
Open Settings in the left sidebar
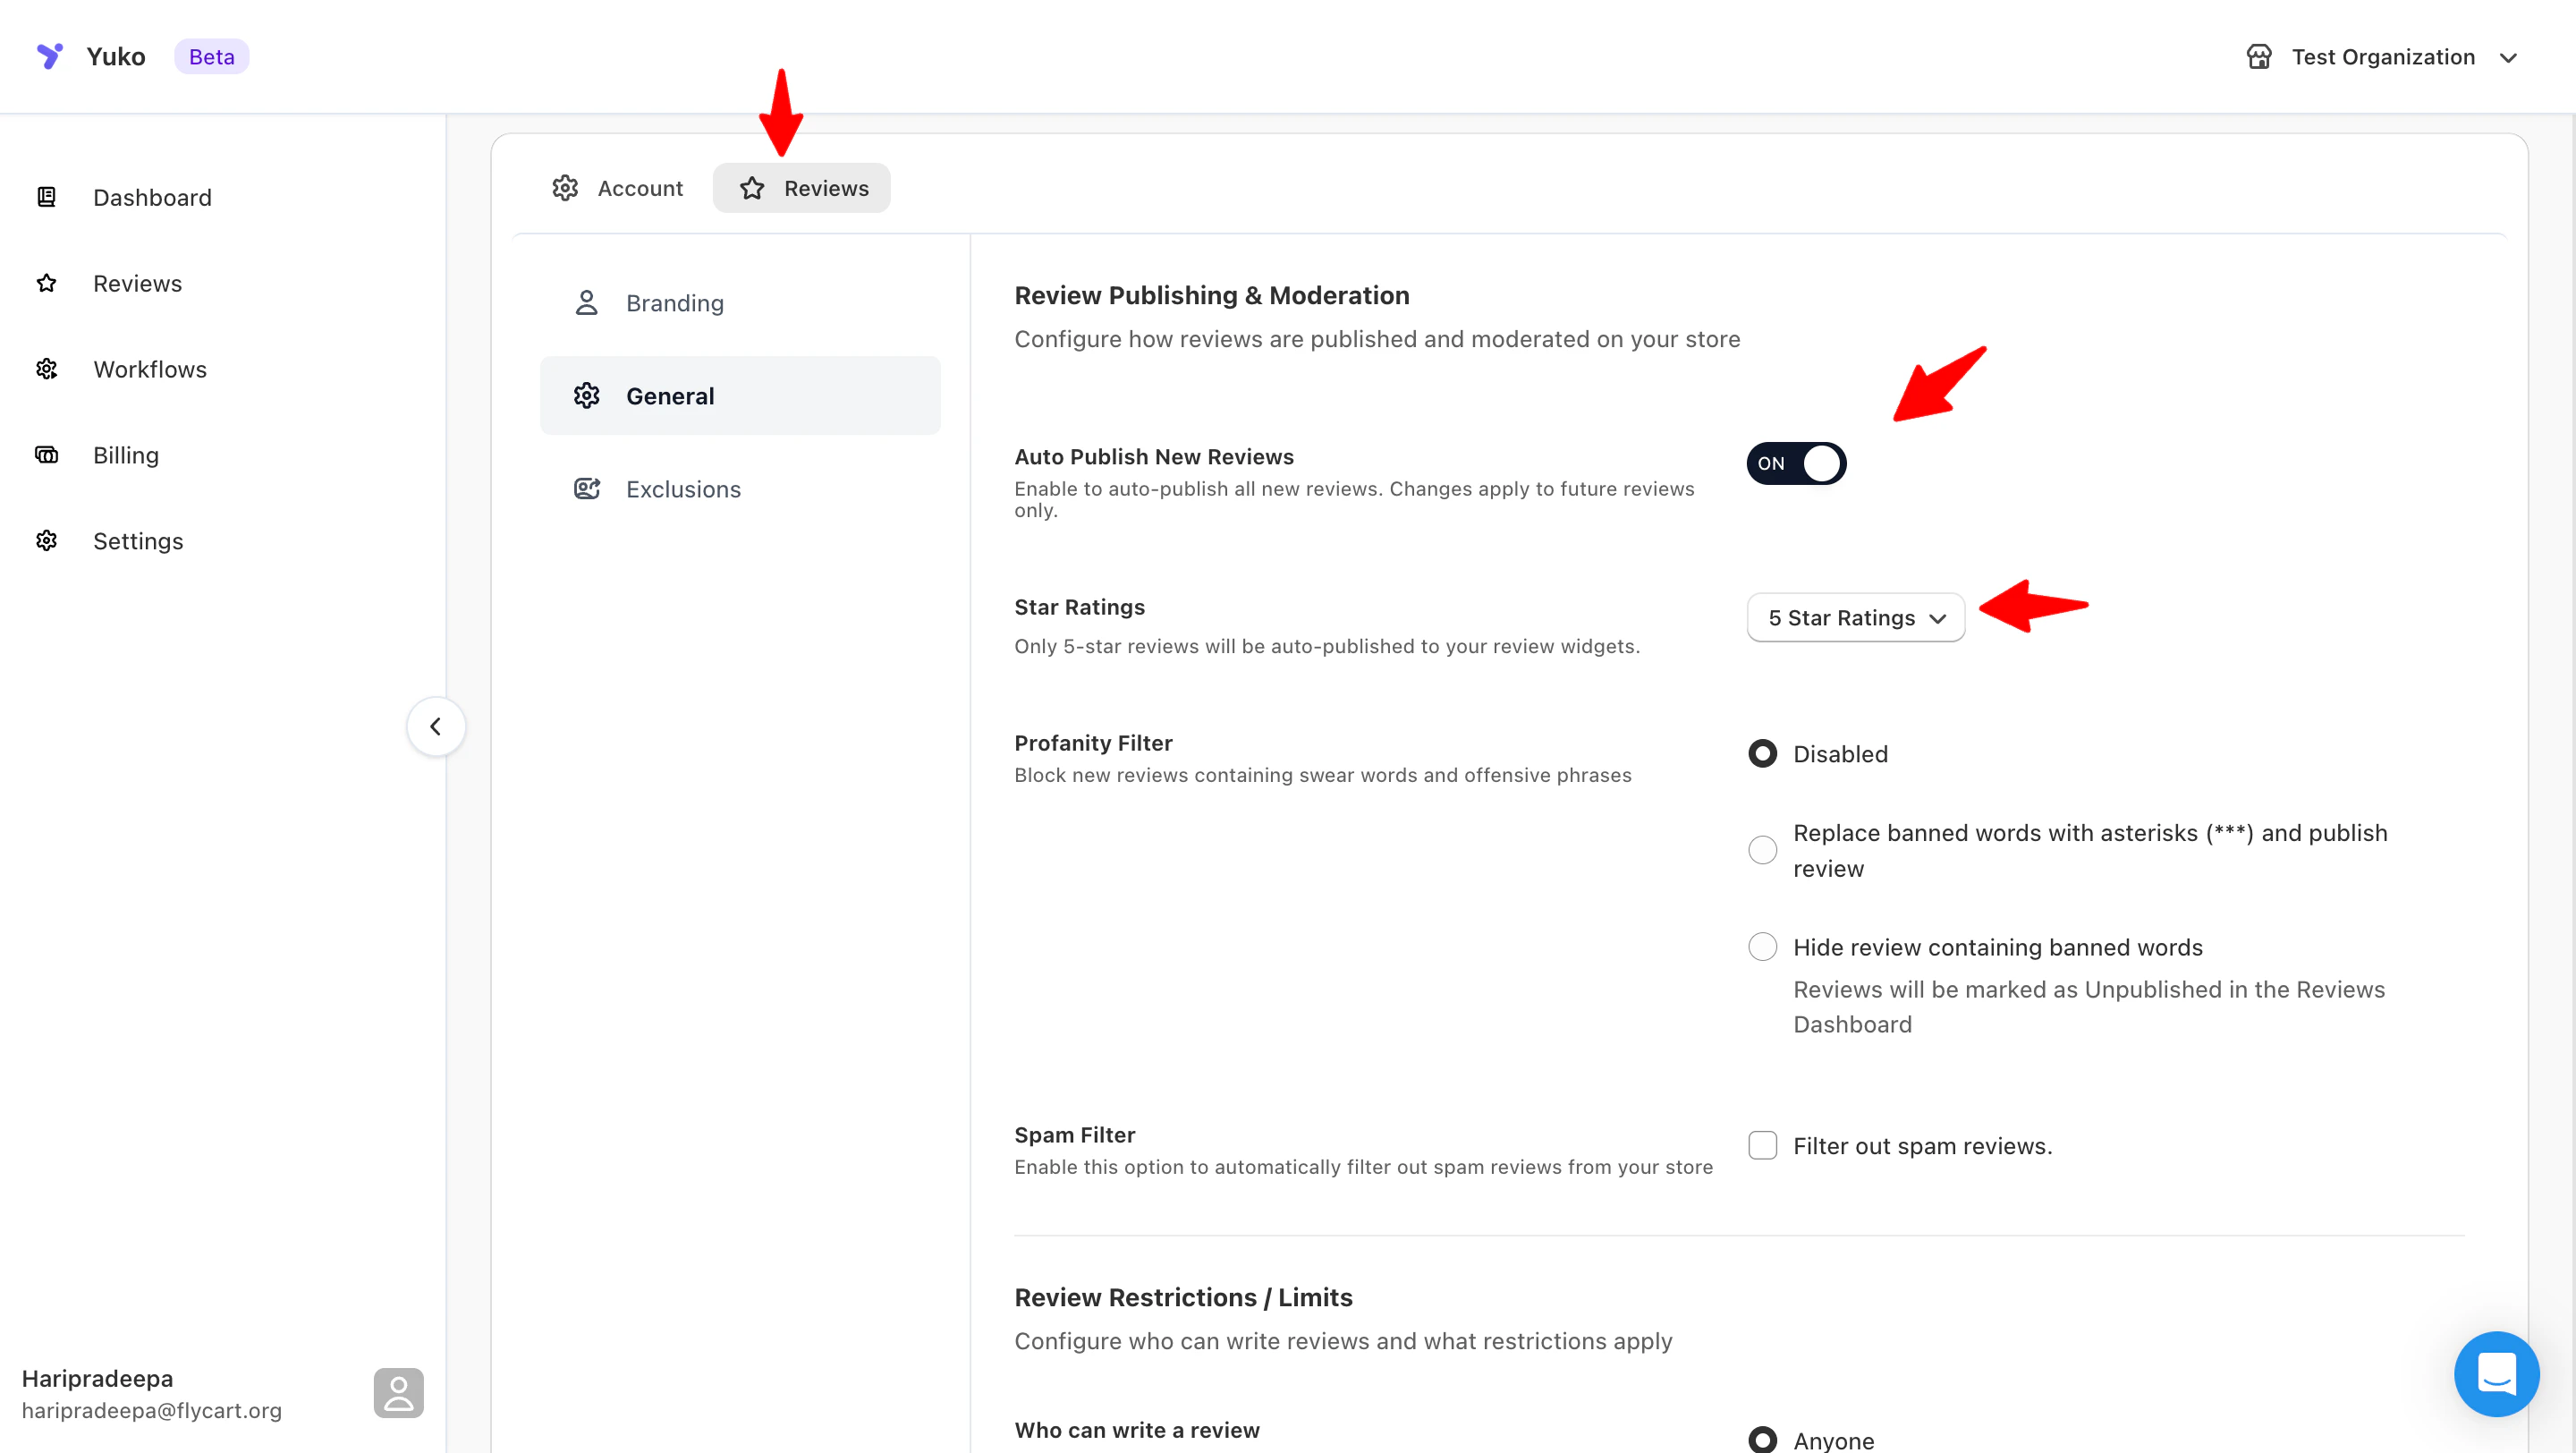(x=138, y=541)
